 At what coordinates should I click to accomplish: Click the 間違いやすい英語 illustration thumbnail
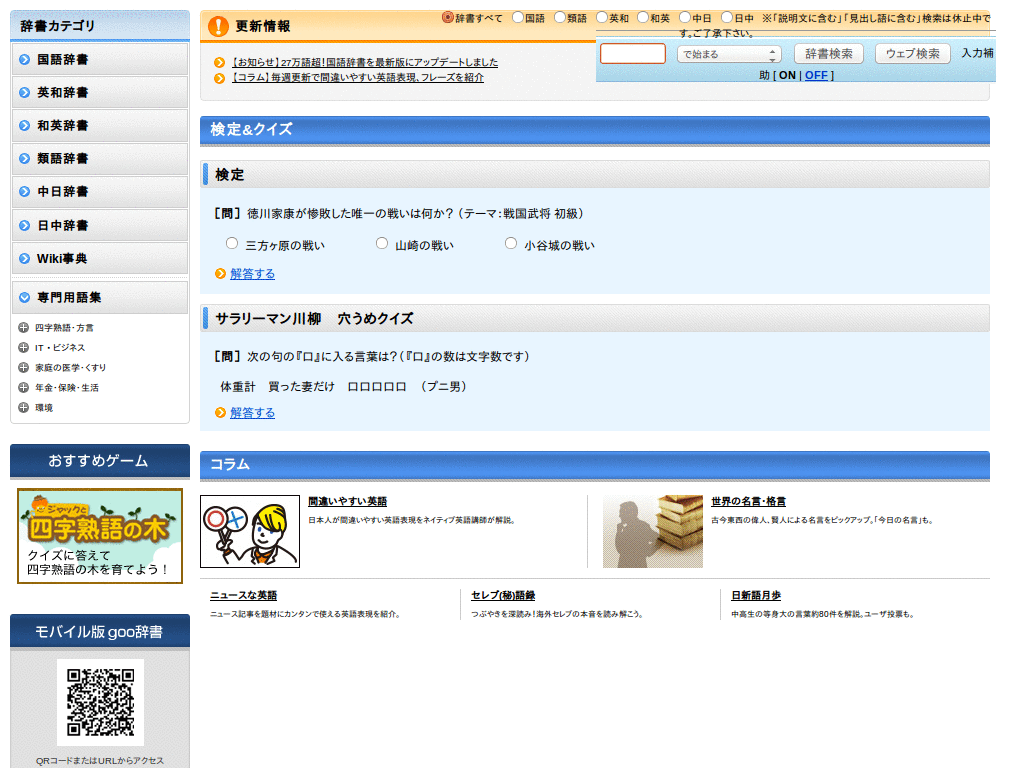[249, 530]
